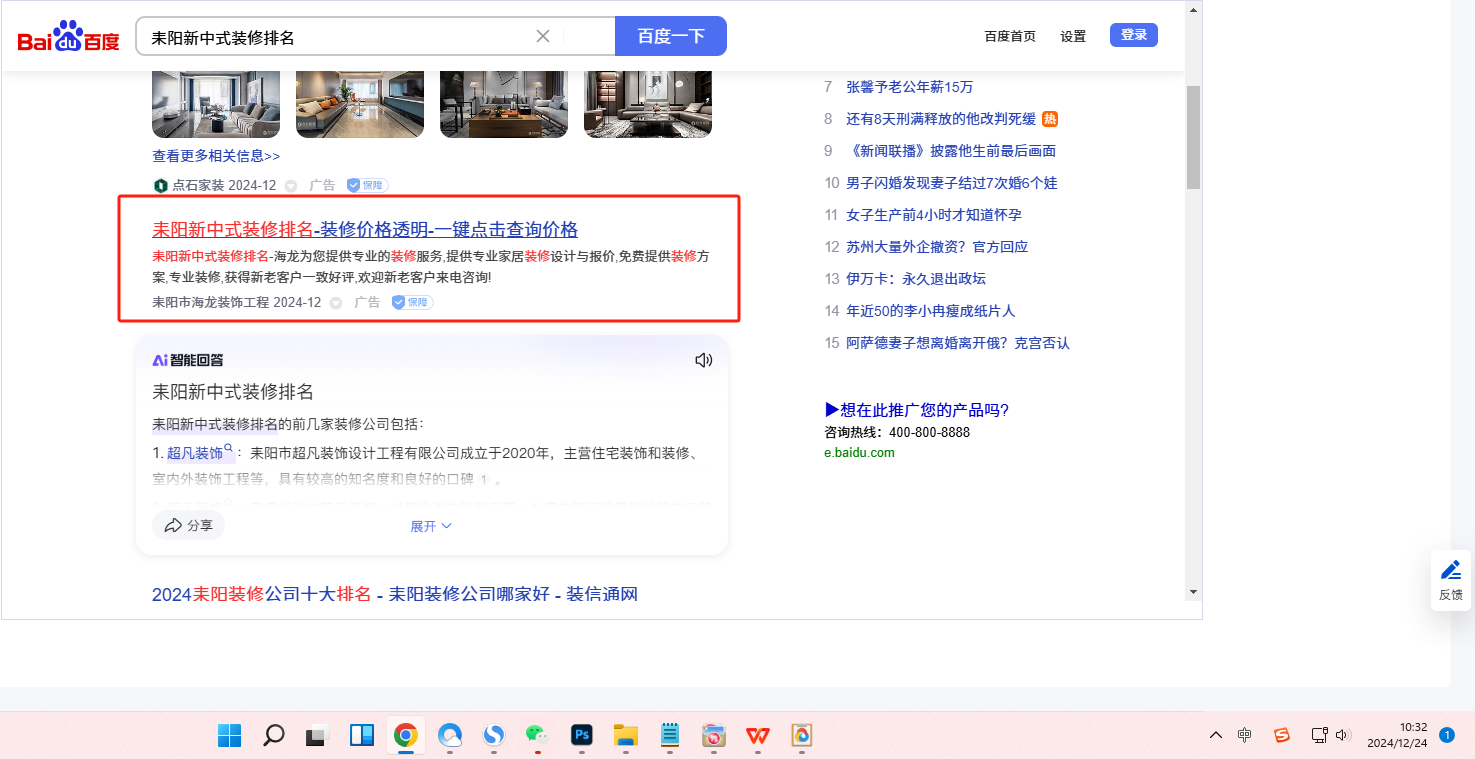Click the search icon next to 超凡装饰
Viewport: 1475px width, 759px height.
[x=229, y=450]
